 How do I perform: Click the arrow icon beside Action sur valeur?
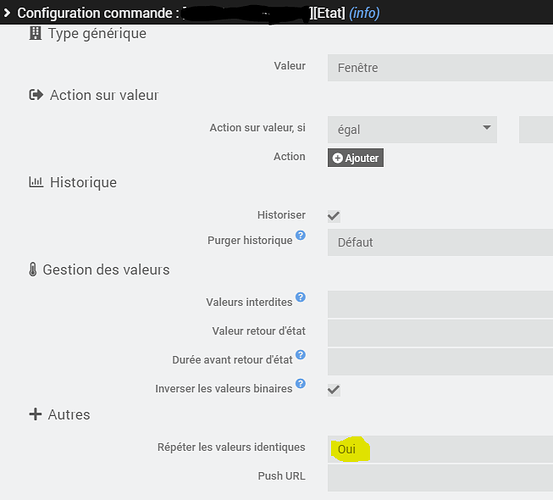click(x=36, y=95)
